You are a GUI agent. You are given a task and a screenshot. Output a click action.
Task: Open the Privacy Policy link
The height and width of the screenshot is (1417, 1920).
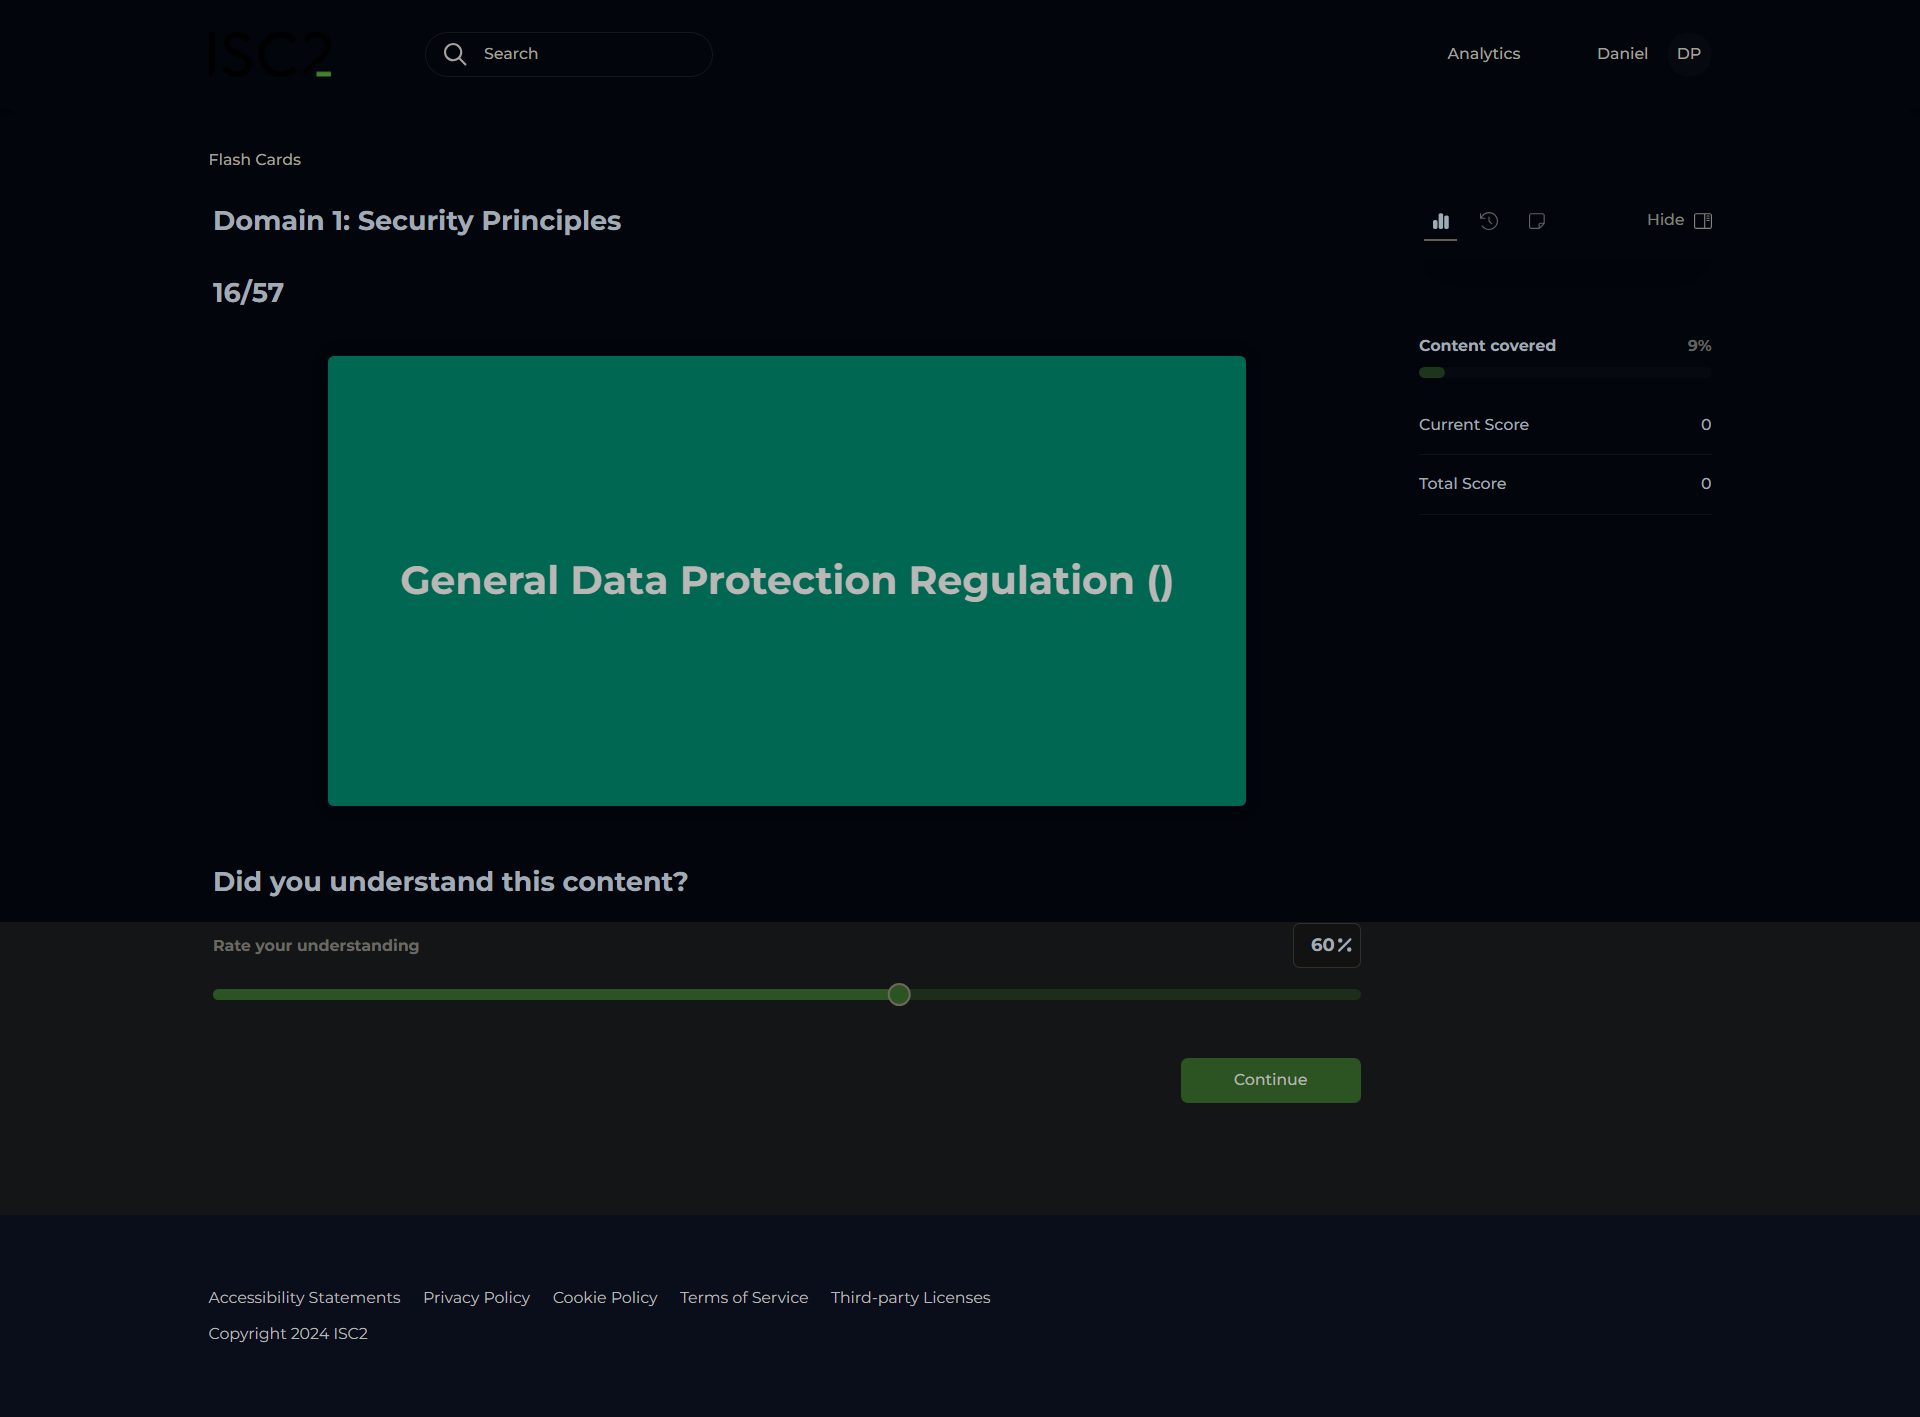pyautogui.click(x=476, y=1297)
